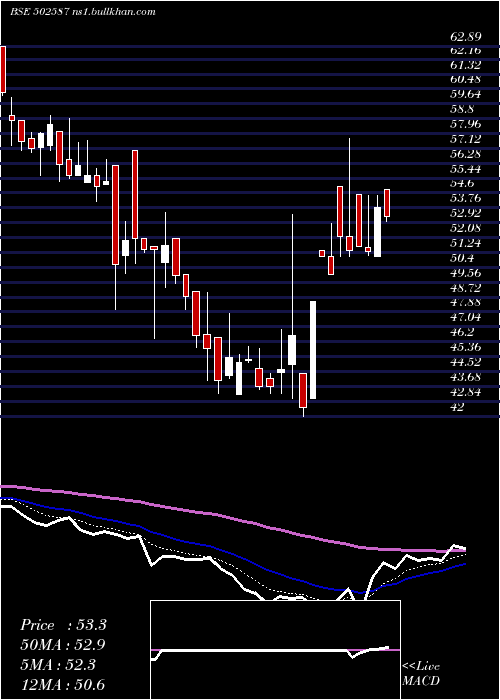Click the Price : 53.3 readout
Screen dimensions: 500x700
[63, 625]
